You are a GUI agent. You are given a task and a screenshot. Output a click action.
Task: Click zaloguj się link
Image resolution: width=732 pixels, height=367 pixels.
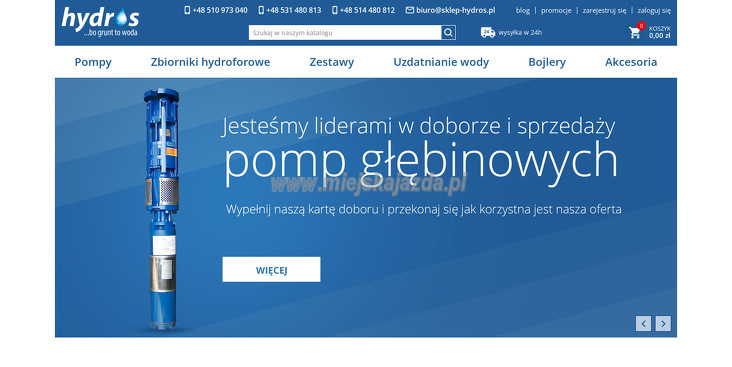tap(654, 10)
